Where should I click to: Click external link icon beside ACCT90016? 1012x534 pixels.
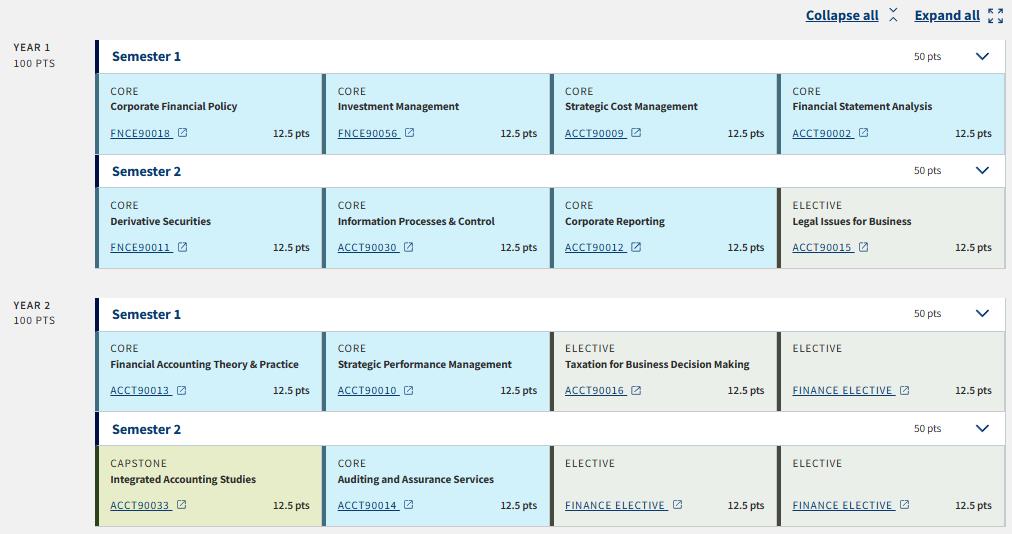636,390
